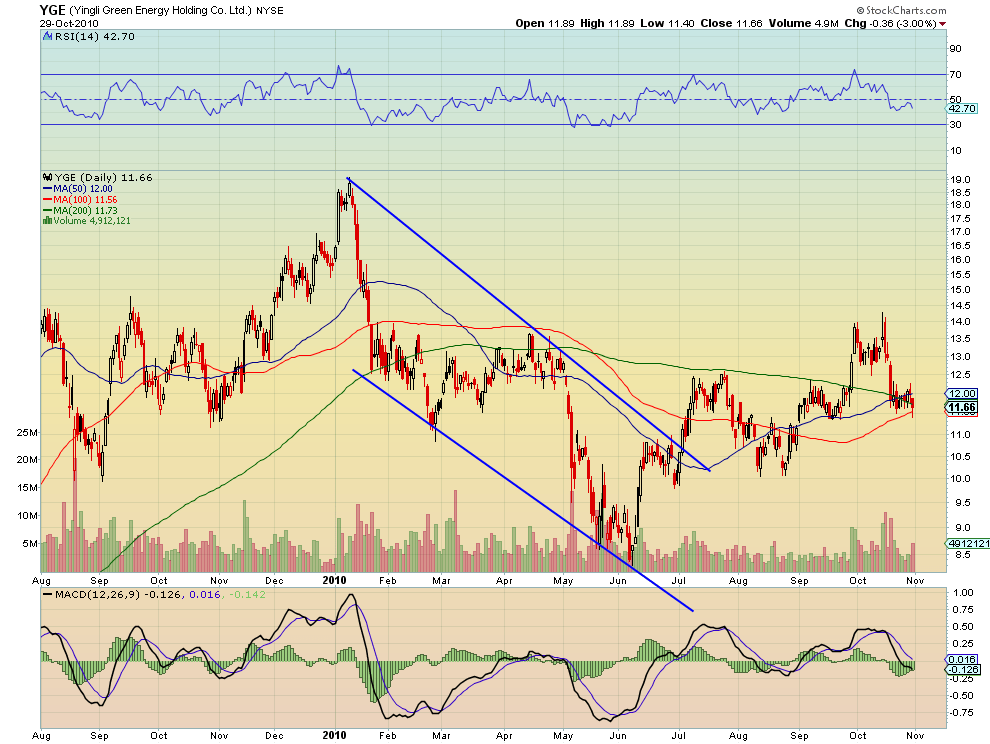Click the NYSE exchange label

pyautogui.click(x=270, y=10)
